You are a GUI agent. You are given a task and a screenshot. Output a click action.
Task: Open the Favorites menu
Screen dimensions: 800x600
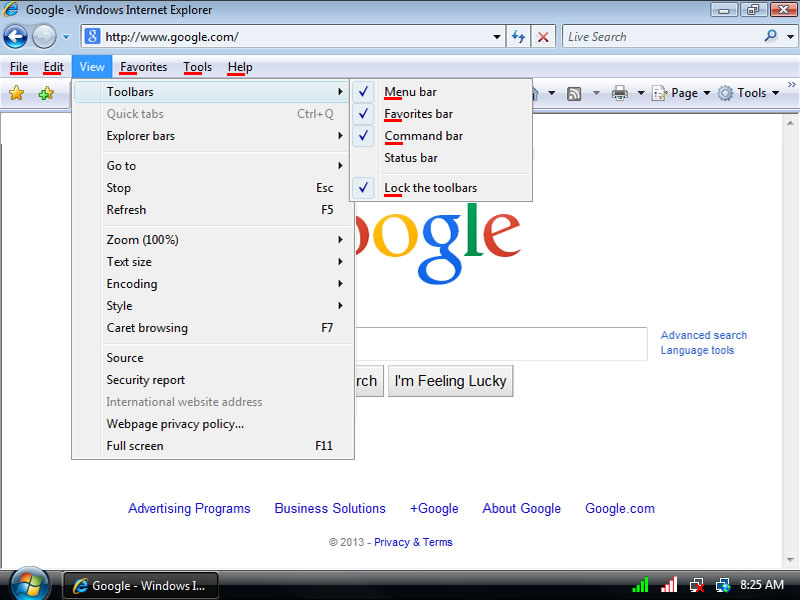143,67
